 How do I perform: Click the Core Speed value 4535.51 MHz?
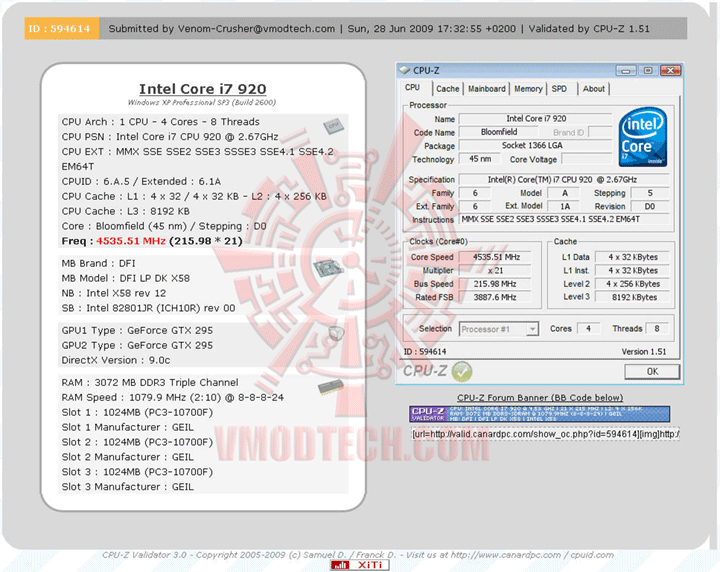[x=496, y=257]
